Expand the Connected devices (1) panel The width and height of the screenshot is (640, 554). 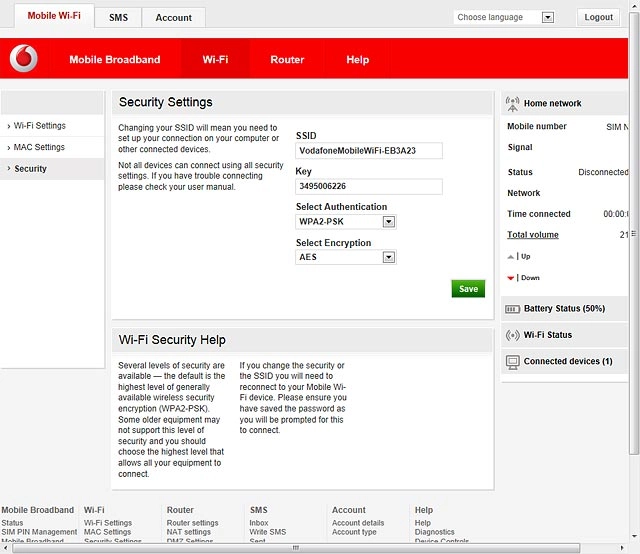564,362
